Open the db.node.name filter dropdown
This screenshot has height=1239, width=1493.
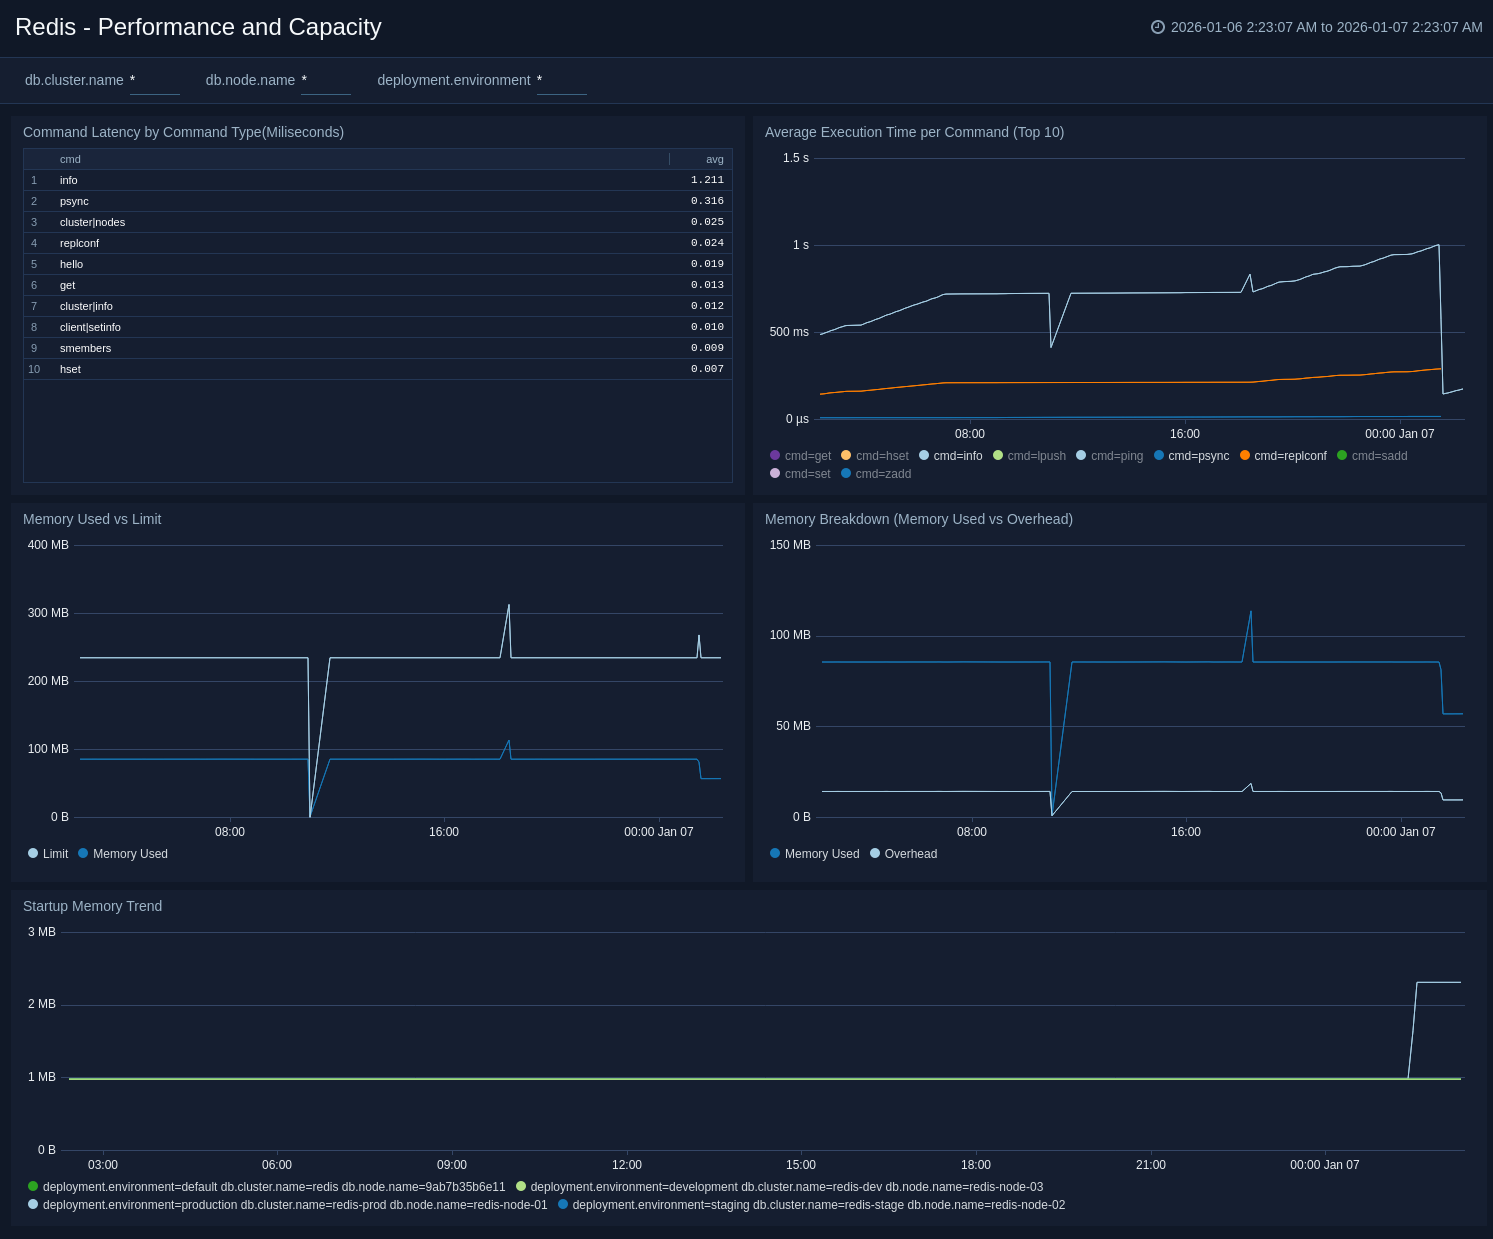click(325, 81)
